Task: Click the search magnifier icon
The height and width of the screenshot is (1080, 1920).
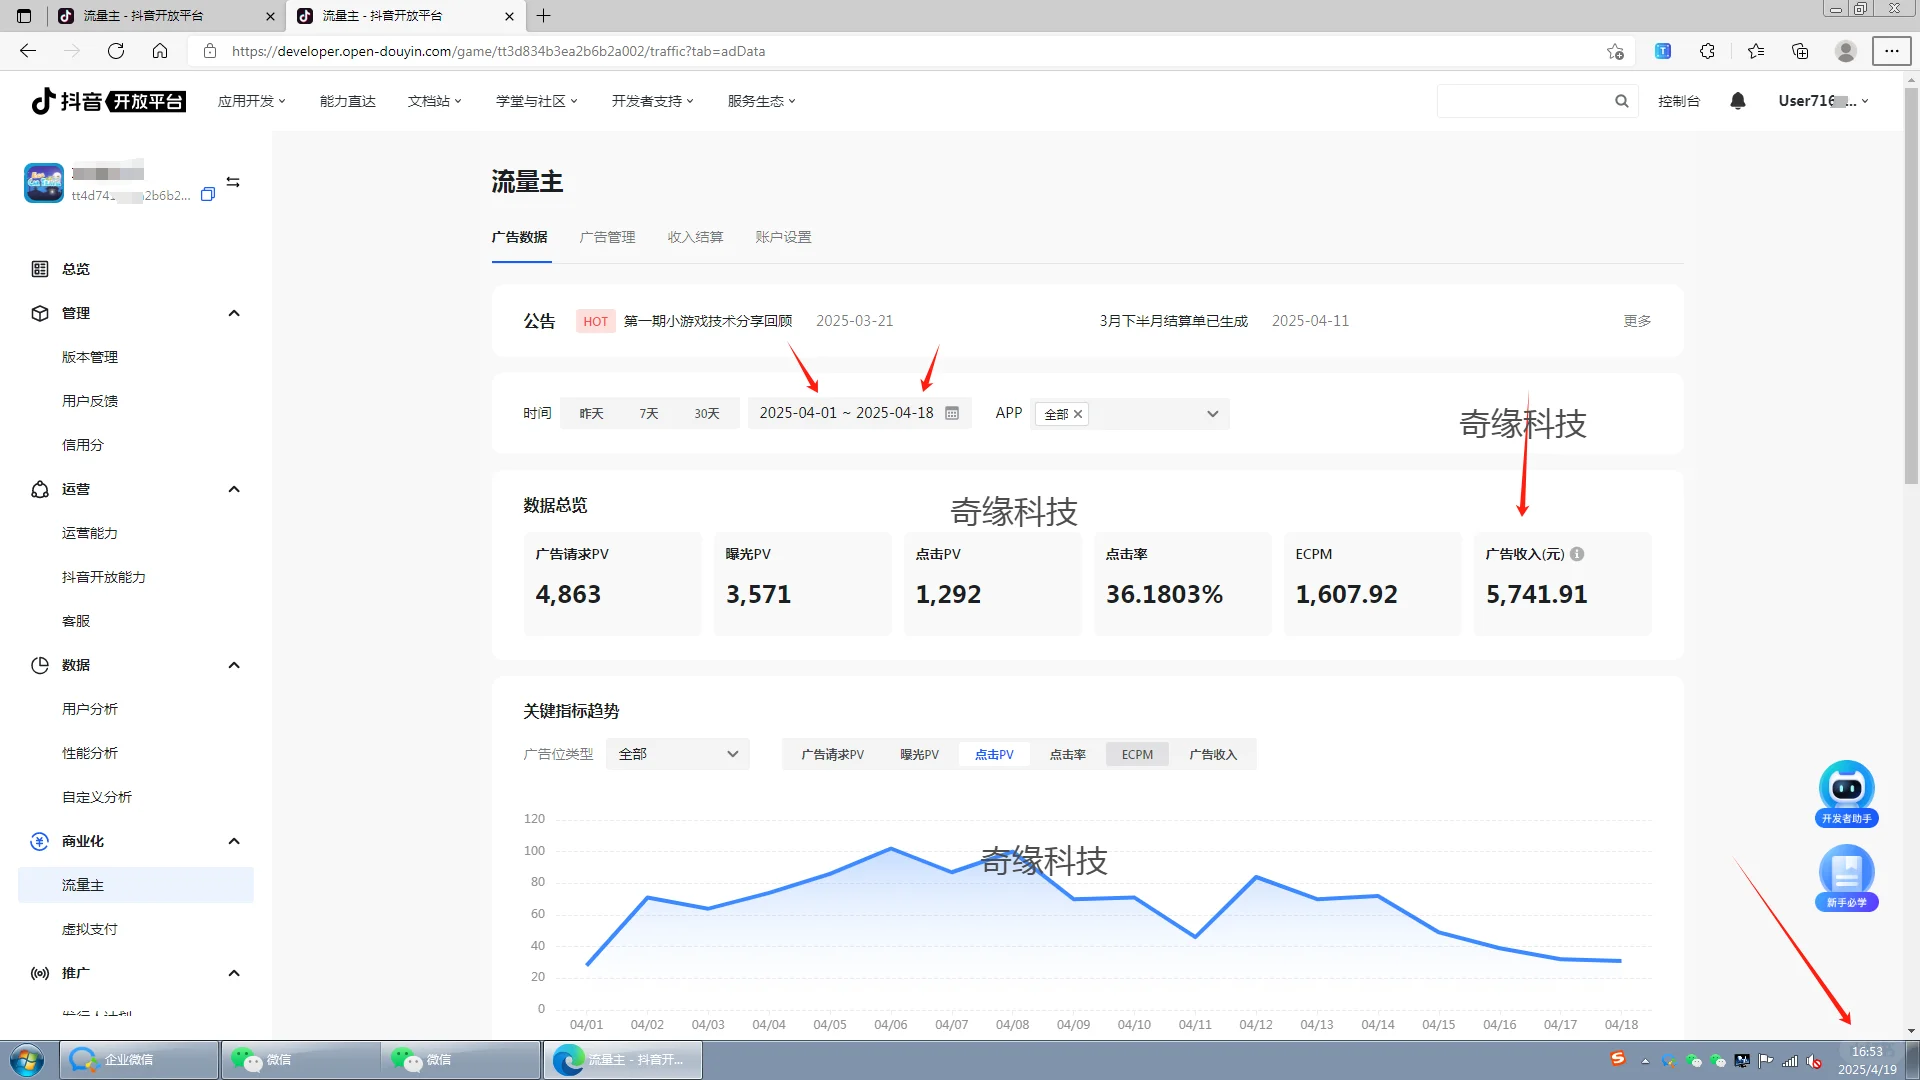Action: (x=1621, y=100)
